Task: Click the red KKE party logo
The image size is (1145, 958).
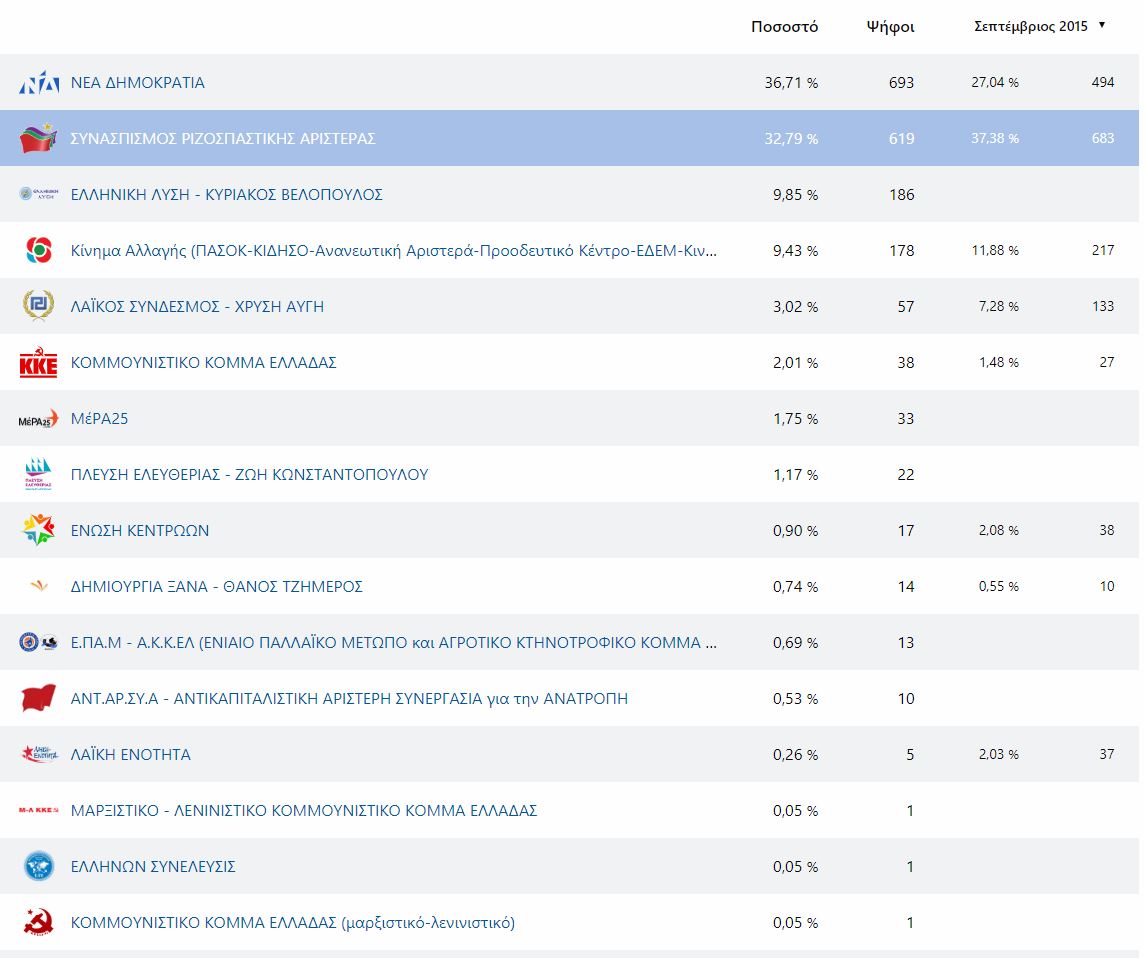Action: 39,363
